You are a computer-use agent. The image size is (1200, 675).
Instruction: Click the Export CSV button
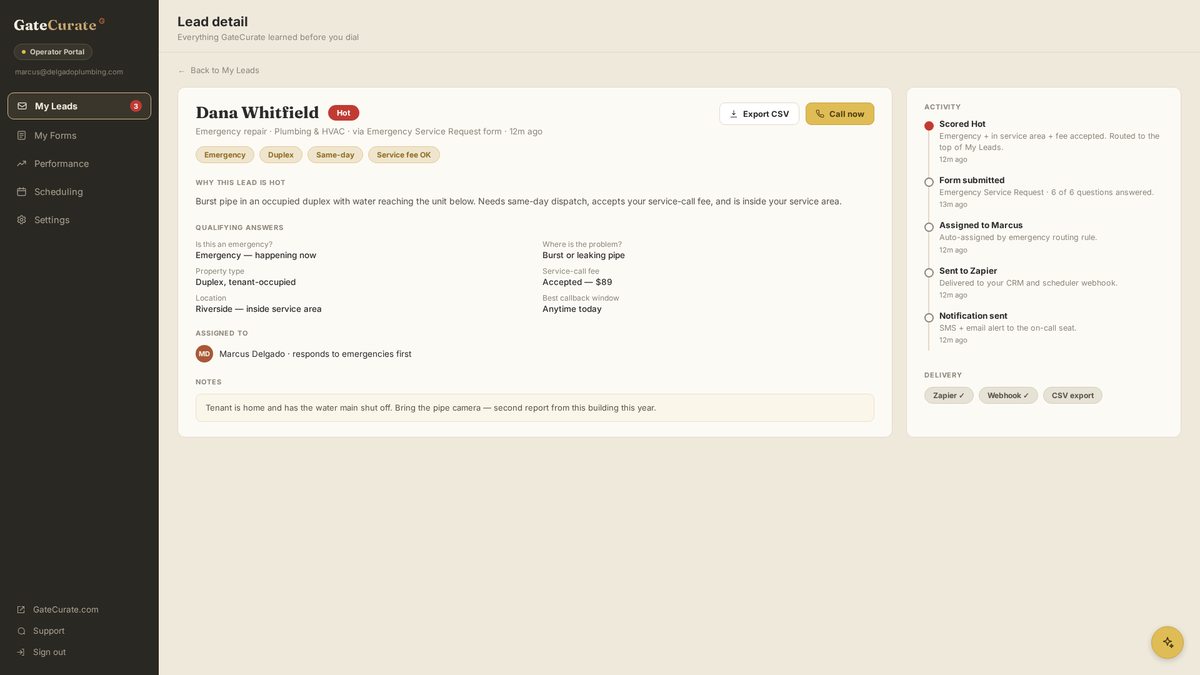(759, 114)
